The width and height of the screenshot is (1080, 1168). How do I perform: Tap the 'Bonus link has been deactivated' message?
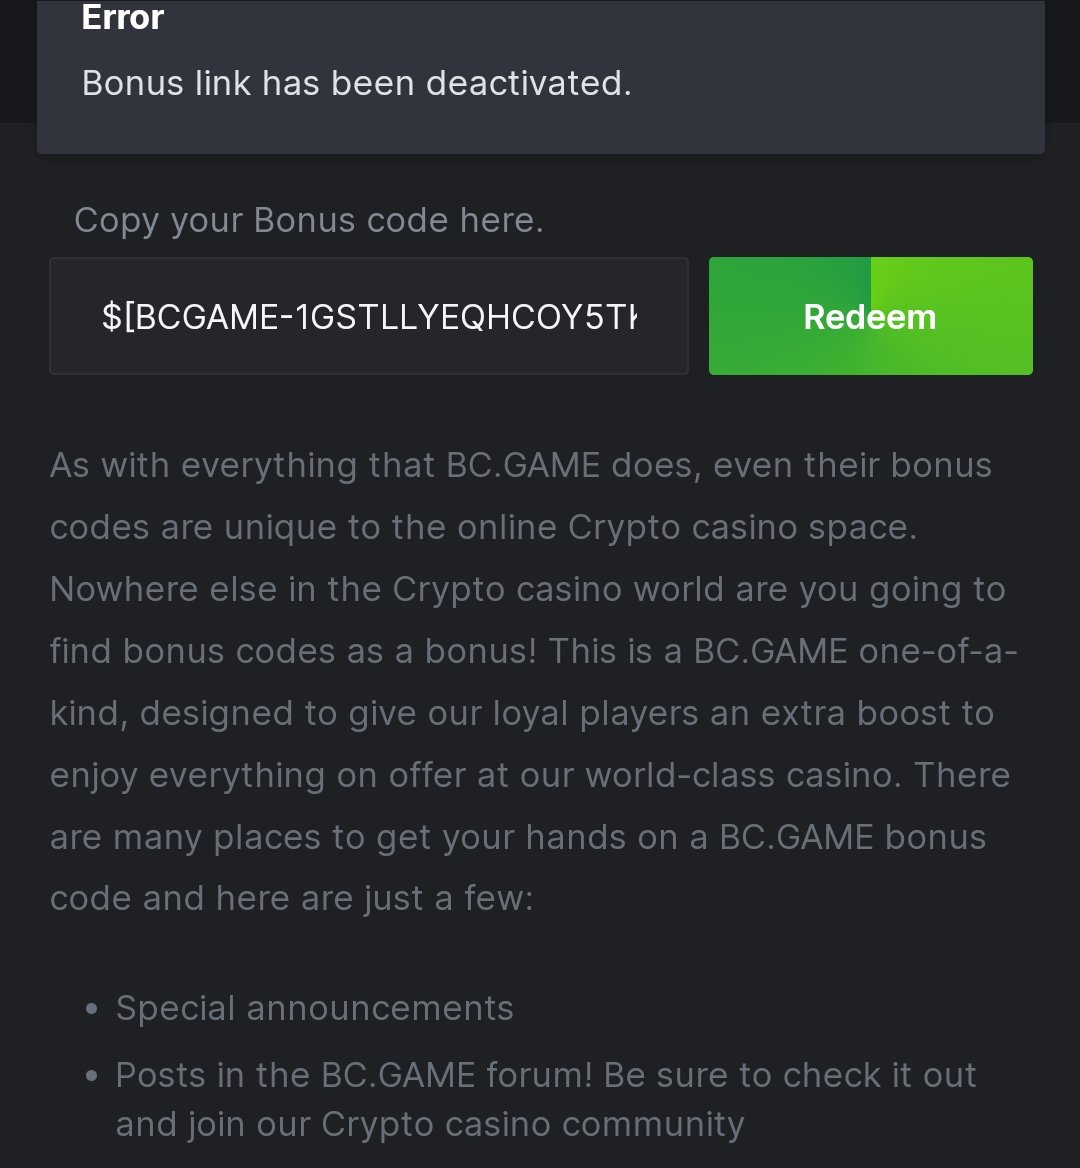tap(356, 83)
